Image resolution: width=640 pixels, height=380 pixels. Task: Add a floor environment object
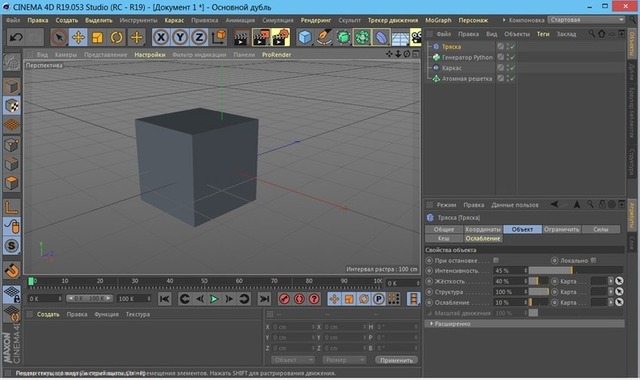tap(400, 38)
